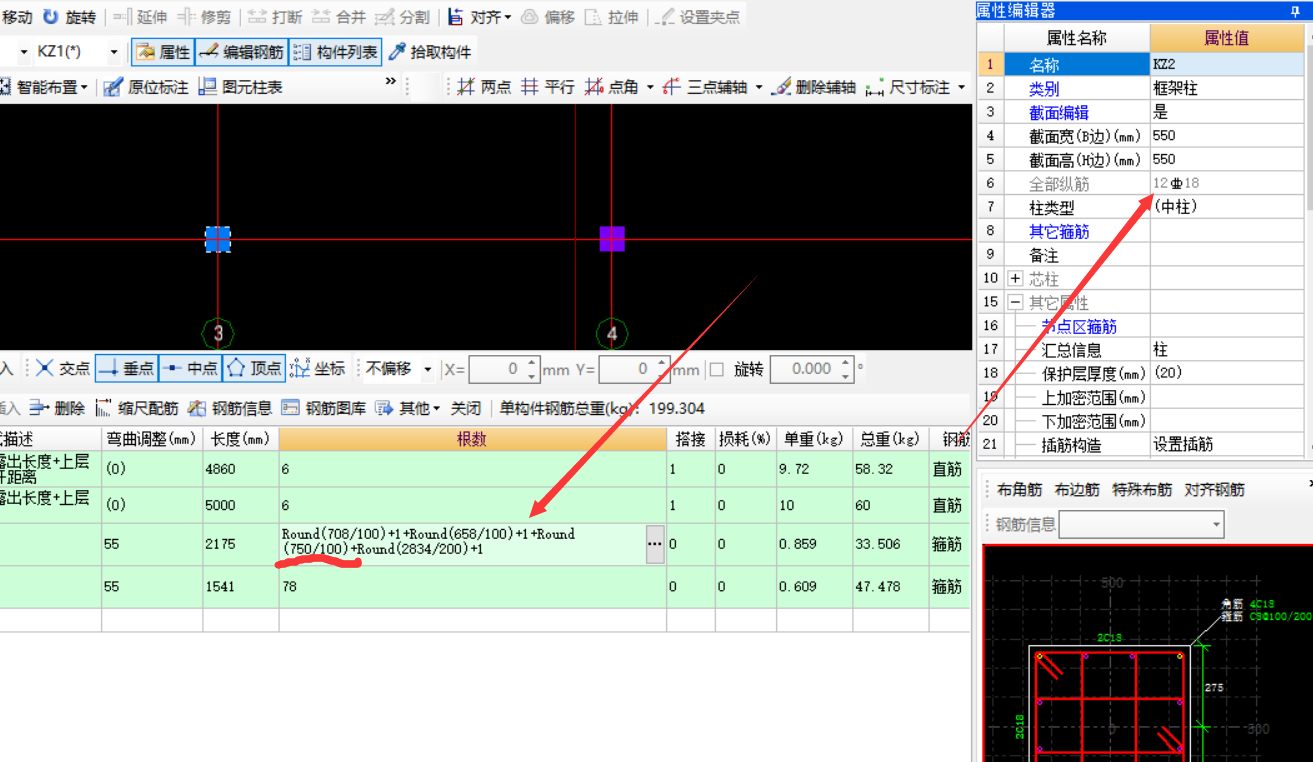
Task: Open the 尺寸标注 dropdown arrow
Action: [x=961, y=87]
